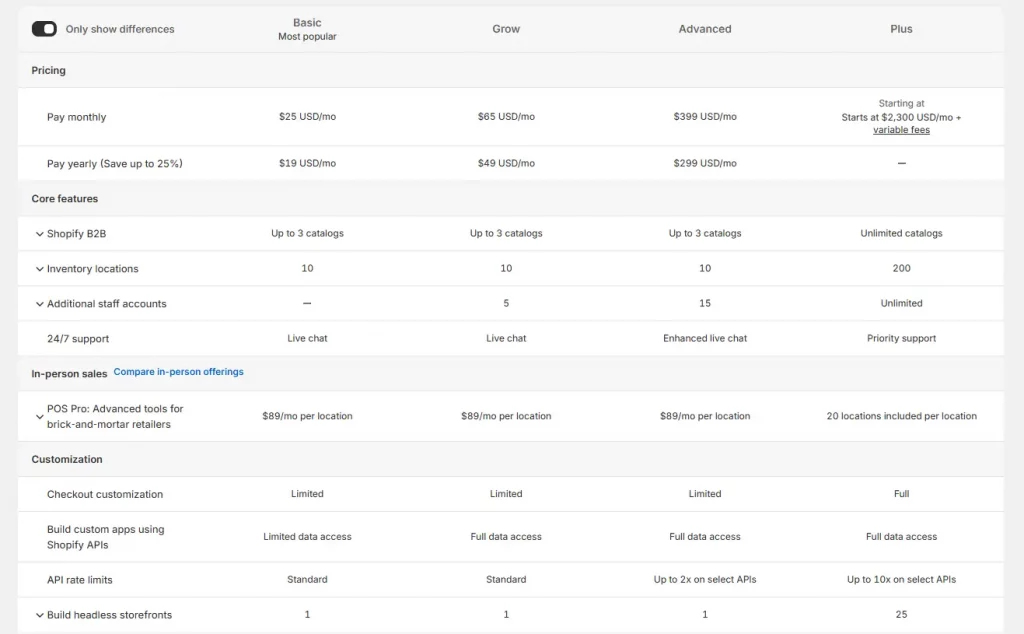Click the Pricing section heading

(48, 70)
